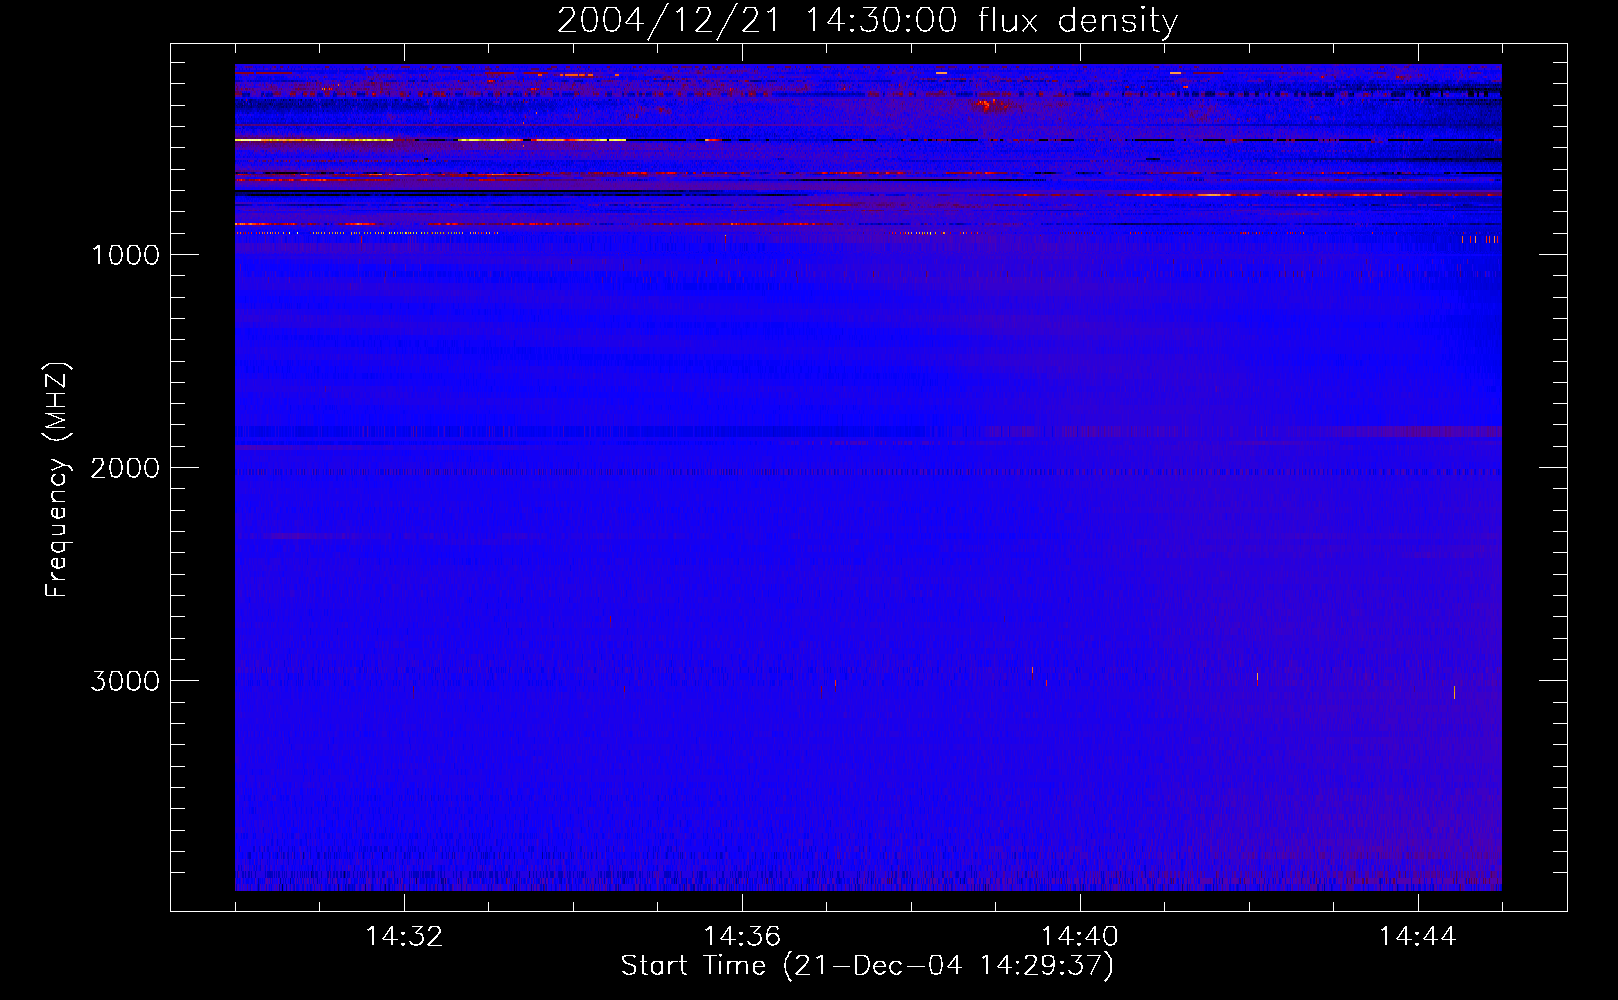1618x1000 pixels.
Task: Click the 'Frequency (MHZ)' axis title
Action: coord(56,480)
